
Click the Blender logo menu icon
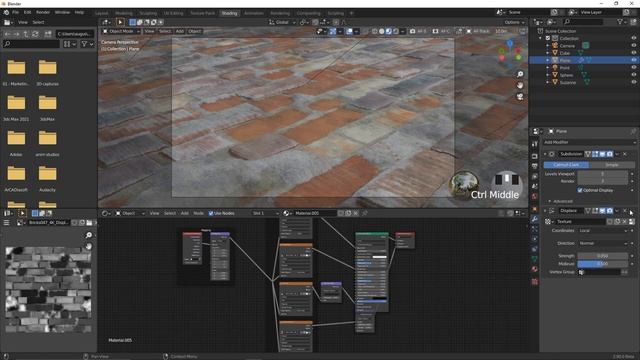(x=6, y=13)
